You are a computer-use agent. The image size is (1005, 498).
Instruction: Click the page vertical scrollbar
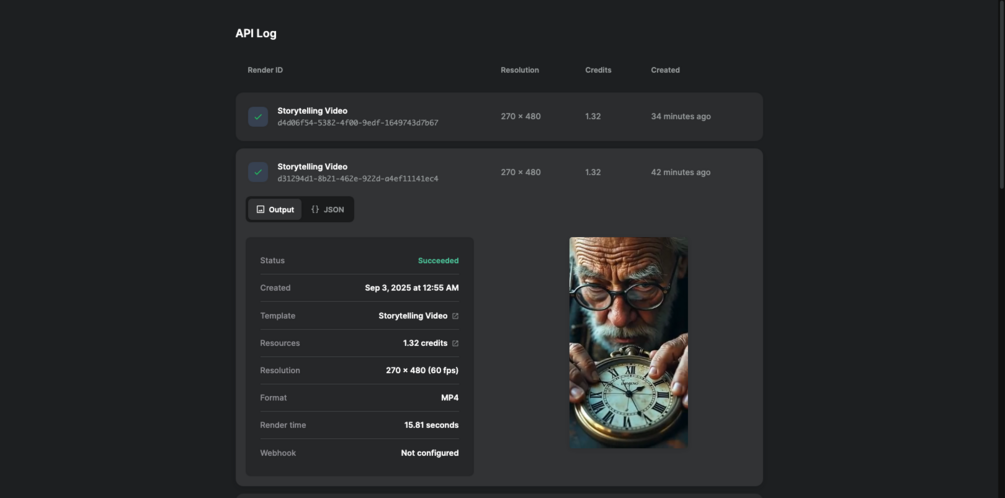pyautogui.click(x=1001, y=94)
